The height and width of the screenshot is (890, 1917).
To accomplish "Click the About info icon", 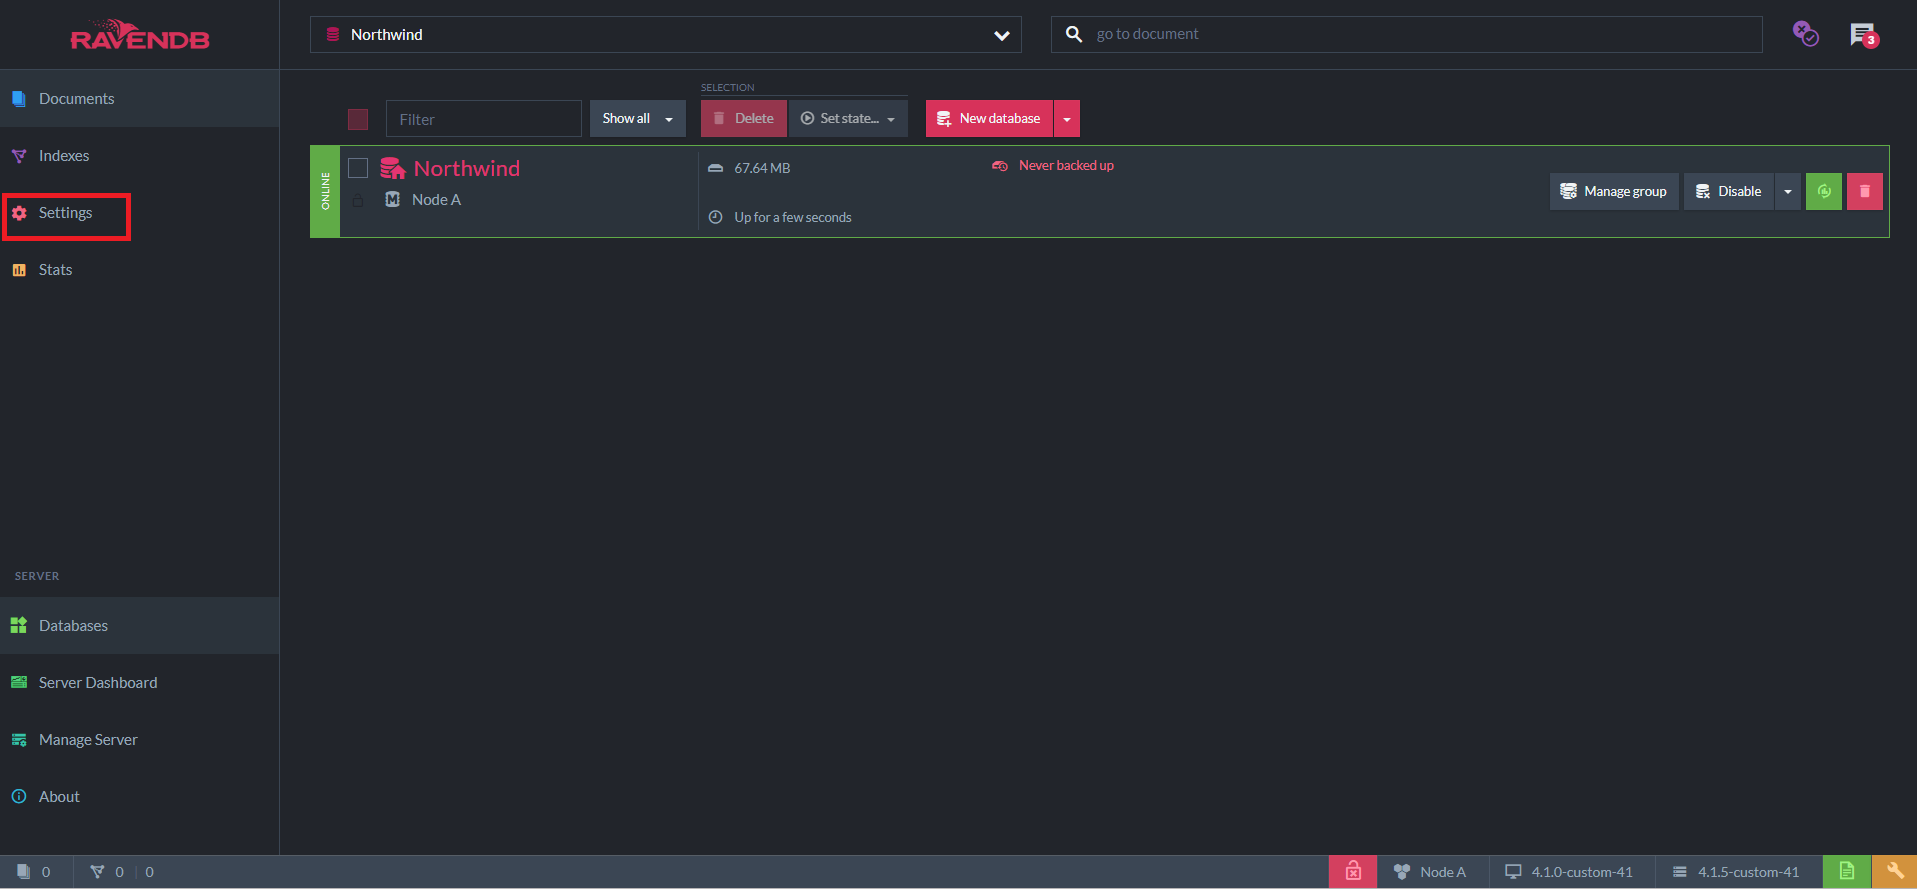I will (x=19, y=796).
